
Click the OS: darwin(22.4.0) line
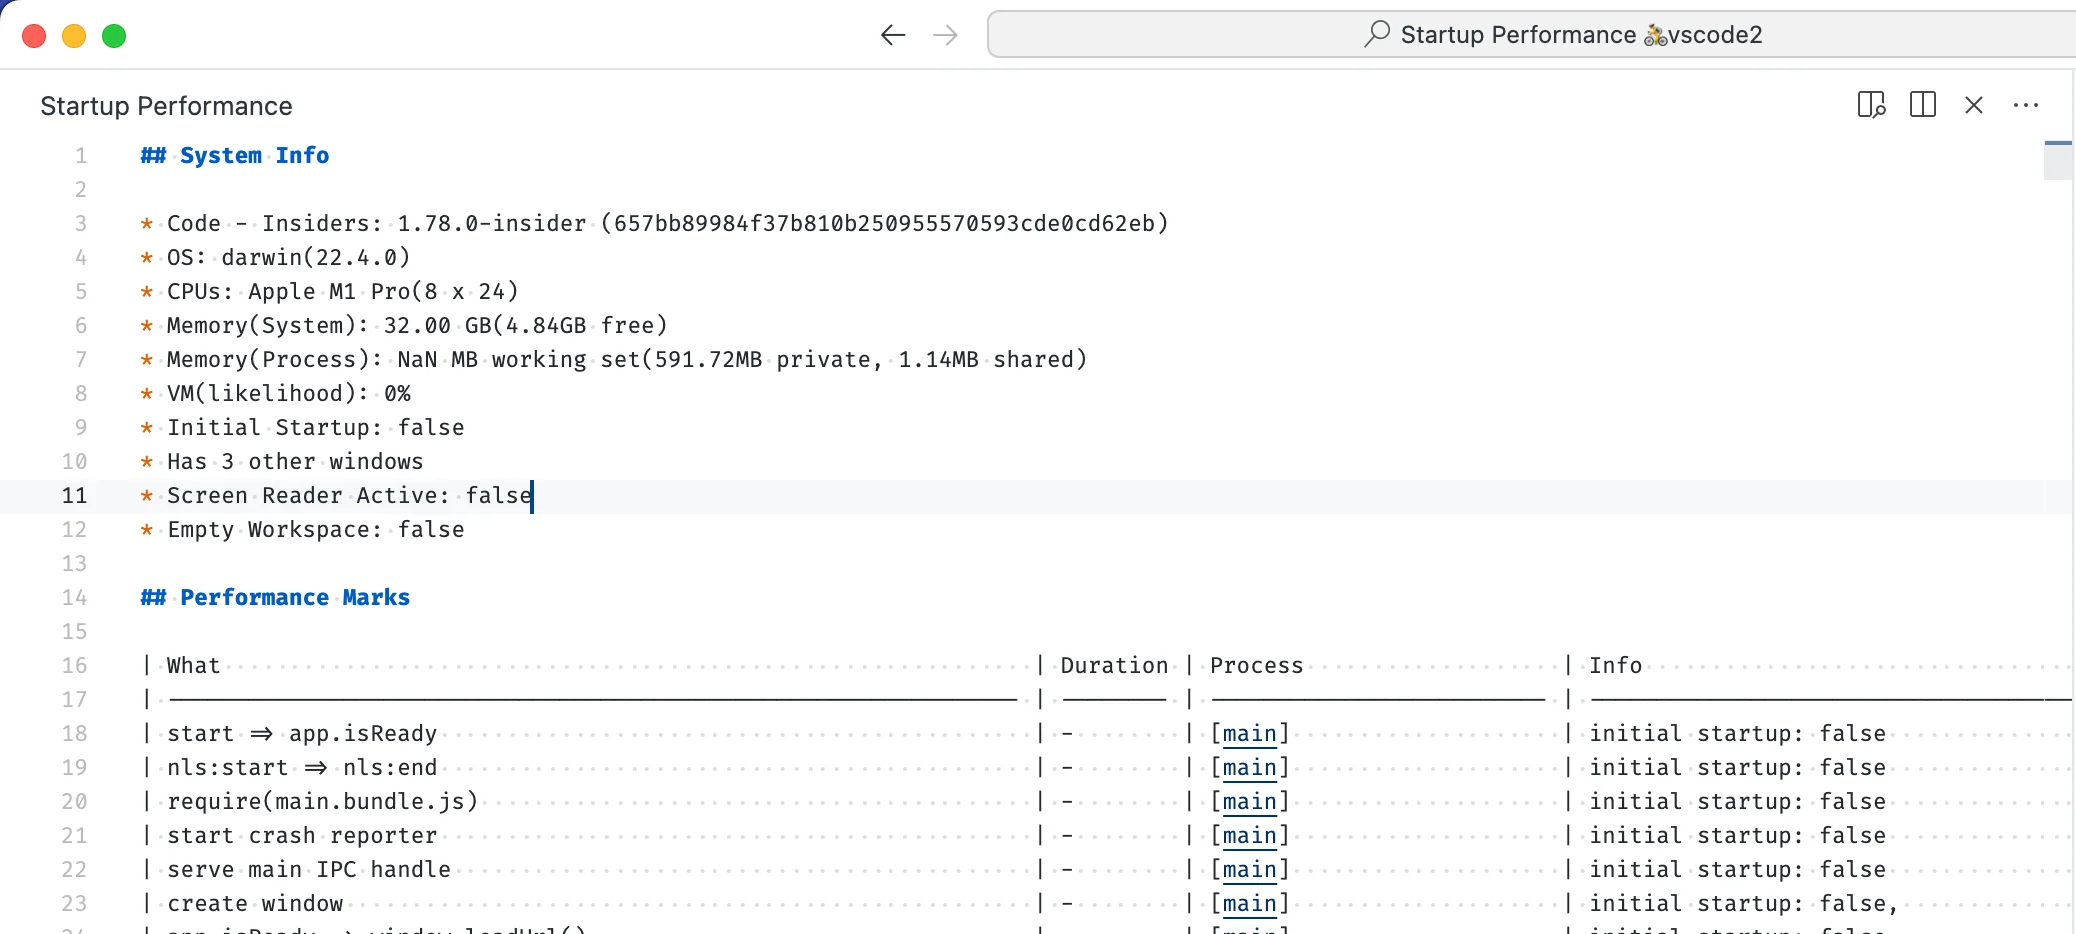pos(276,257)
